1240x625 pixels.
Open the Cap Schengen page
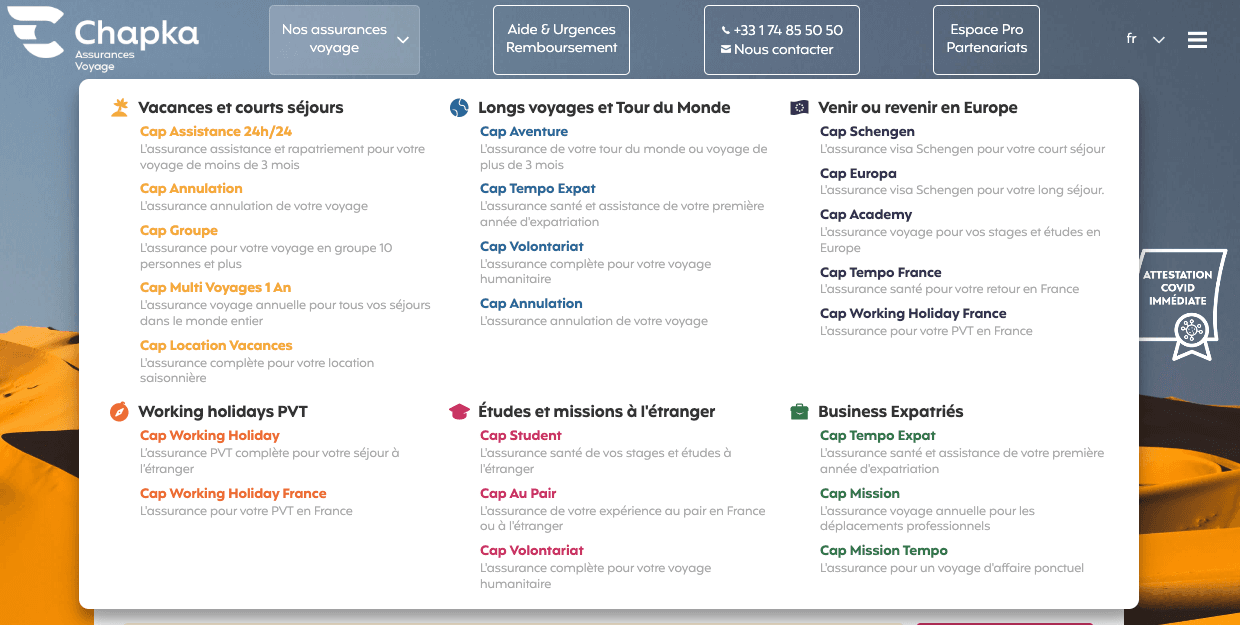tap(866, 131)
